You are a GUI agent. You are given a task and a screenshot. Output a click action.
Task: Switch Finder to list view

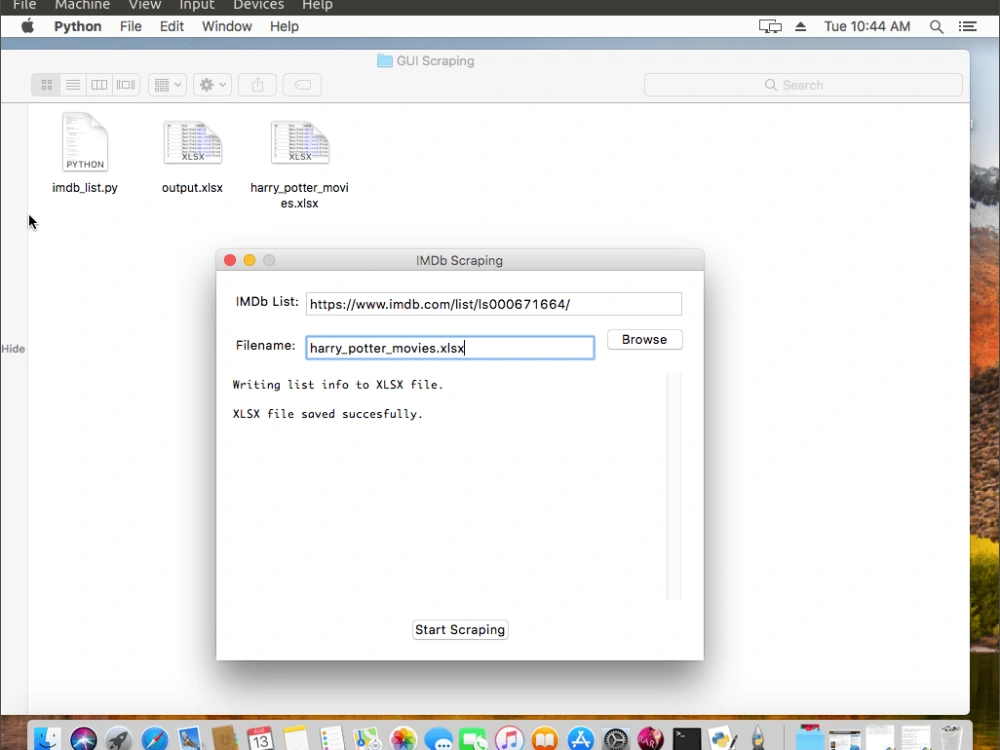[73, 85]
